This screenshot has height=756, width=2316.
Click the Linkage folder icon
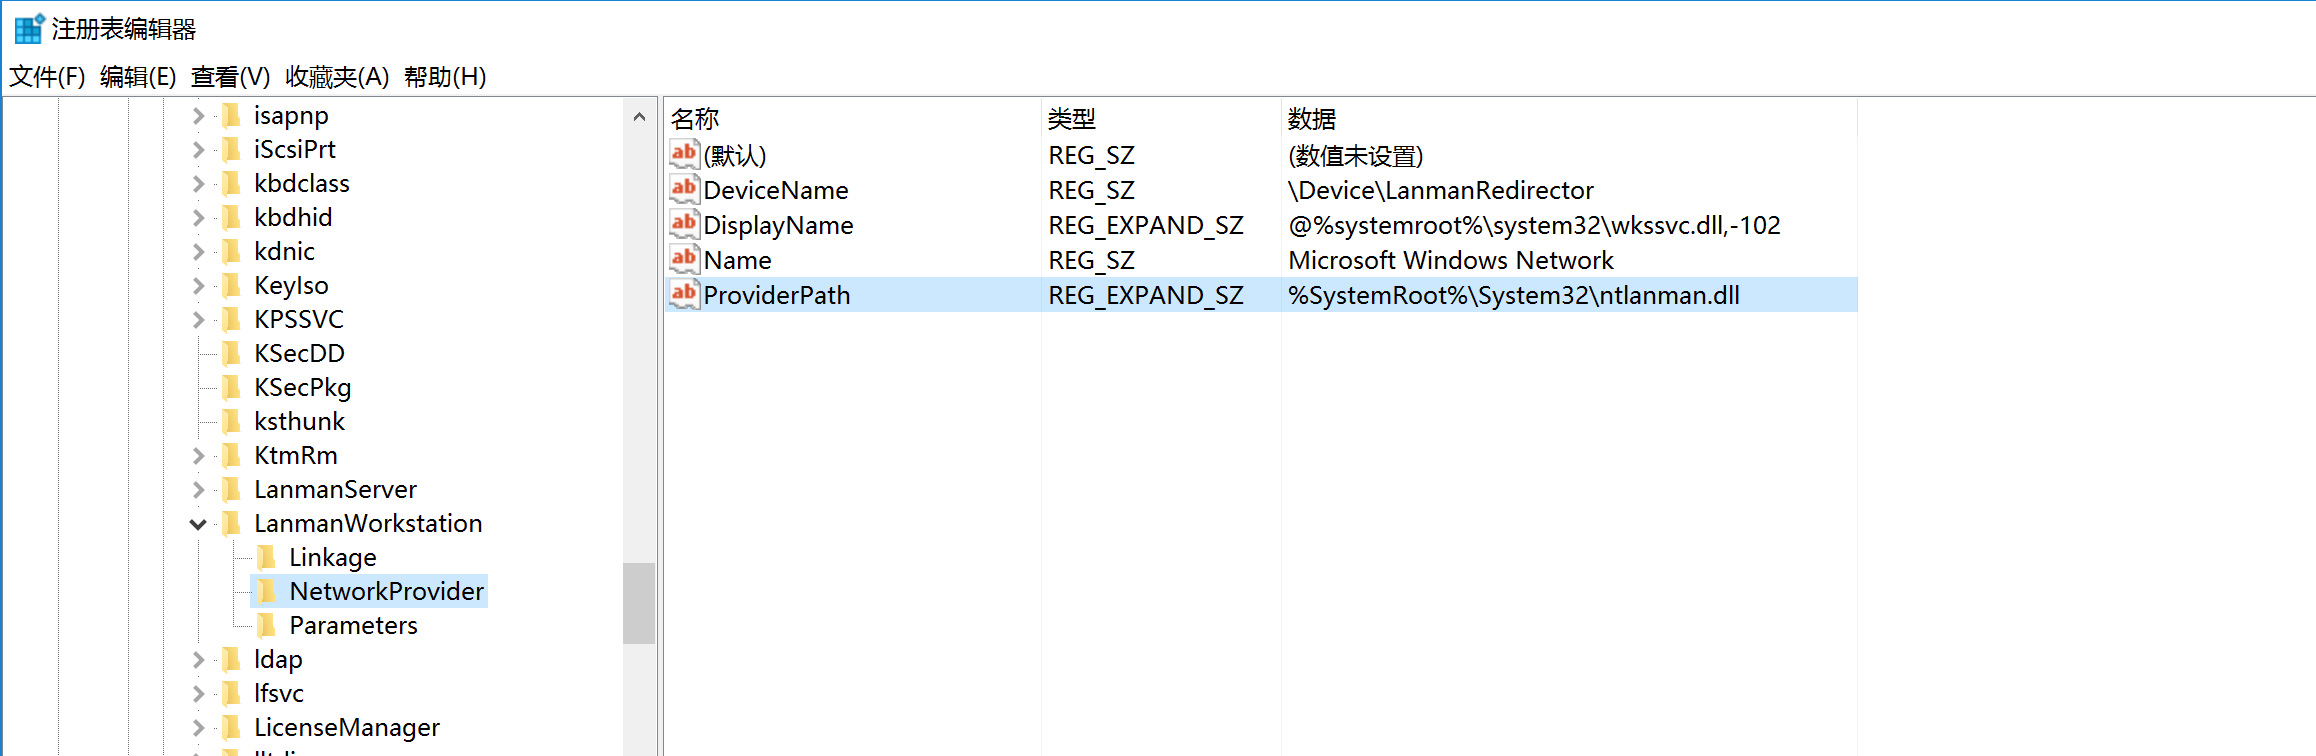pyautogui.click(x=266, y=557)
